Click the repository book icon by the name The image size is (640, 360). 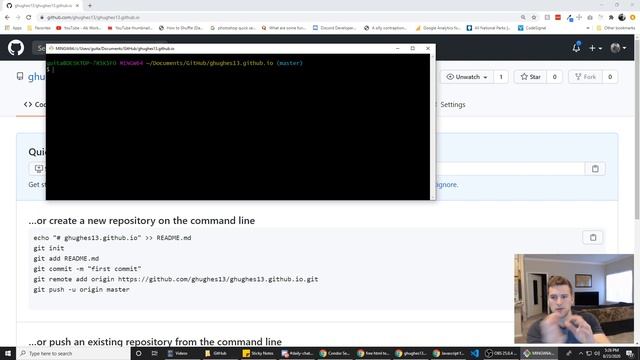pos(20,76)
